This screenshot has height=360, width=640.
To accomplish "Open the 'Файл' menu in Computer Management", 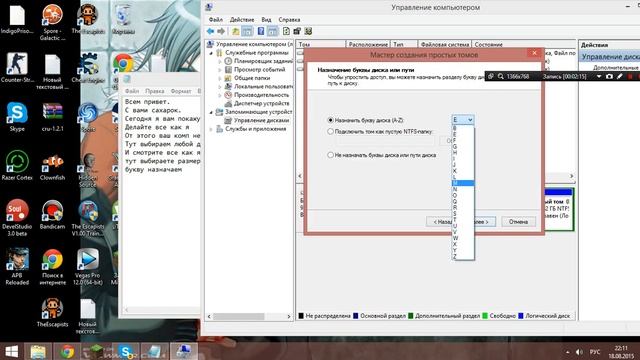I will pos(216,20).
